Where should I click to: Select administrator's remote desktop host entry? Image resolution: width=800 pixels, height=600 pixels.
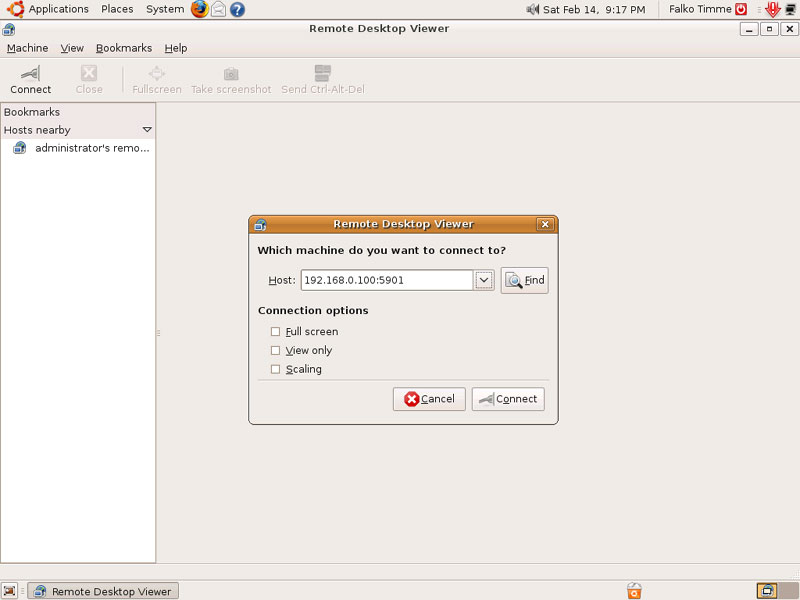[x=78, y=148]
